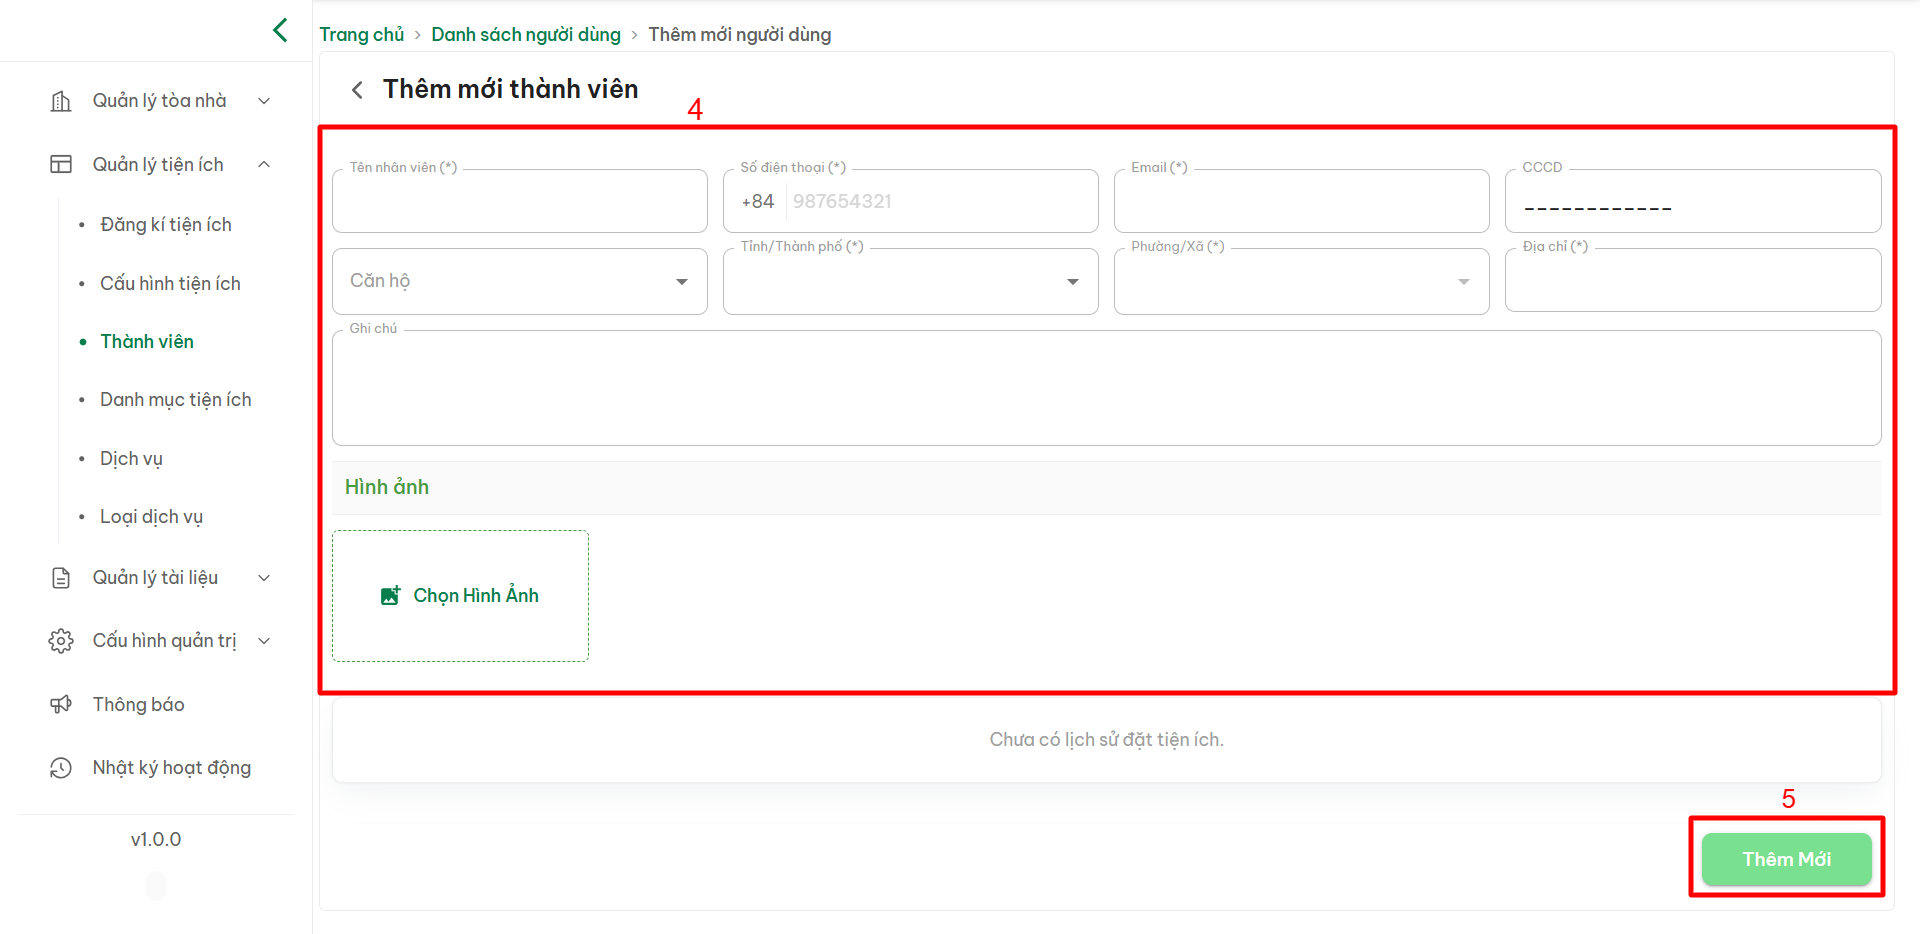The height and width of the screenshot is (934, 1920).
Task: Click the document icon for Quản lý tài liệu
Action: pos(61,578)
